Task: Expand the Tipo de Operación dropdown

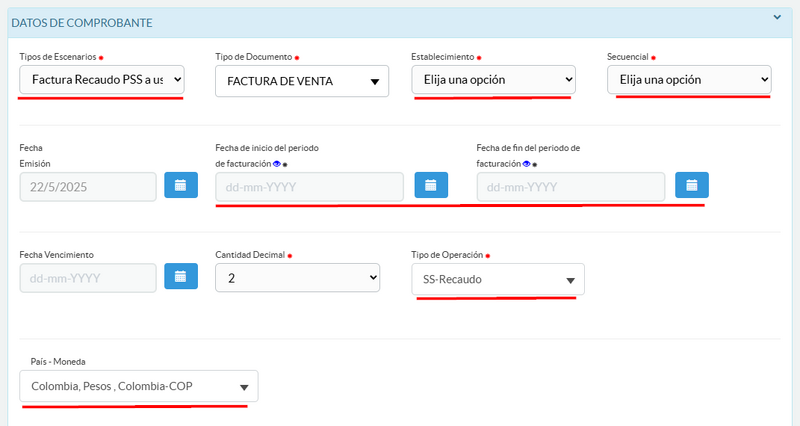Action: click(497, 280)
